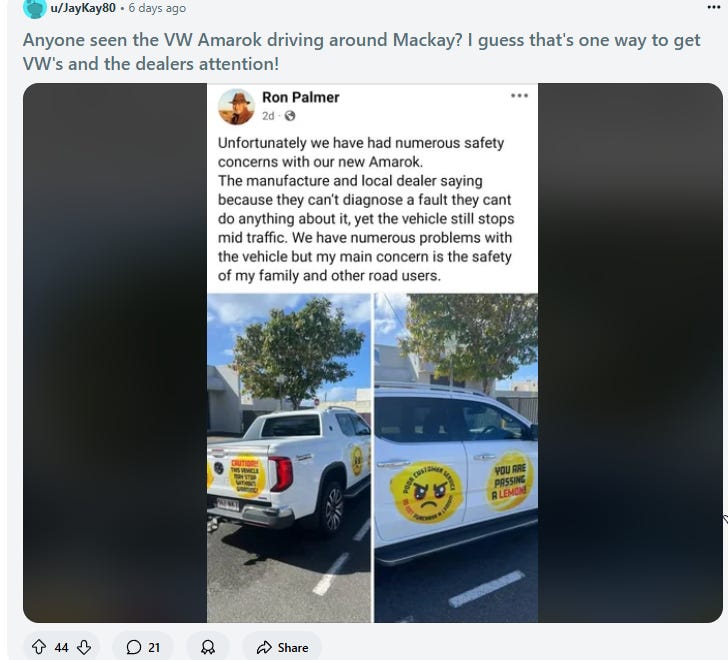Open the right photo of Amarok side

tap(456, 458)
